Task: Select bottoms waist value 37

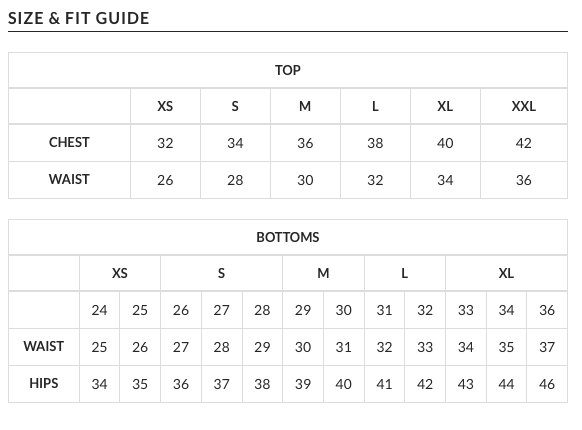Action: (547, 347)
